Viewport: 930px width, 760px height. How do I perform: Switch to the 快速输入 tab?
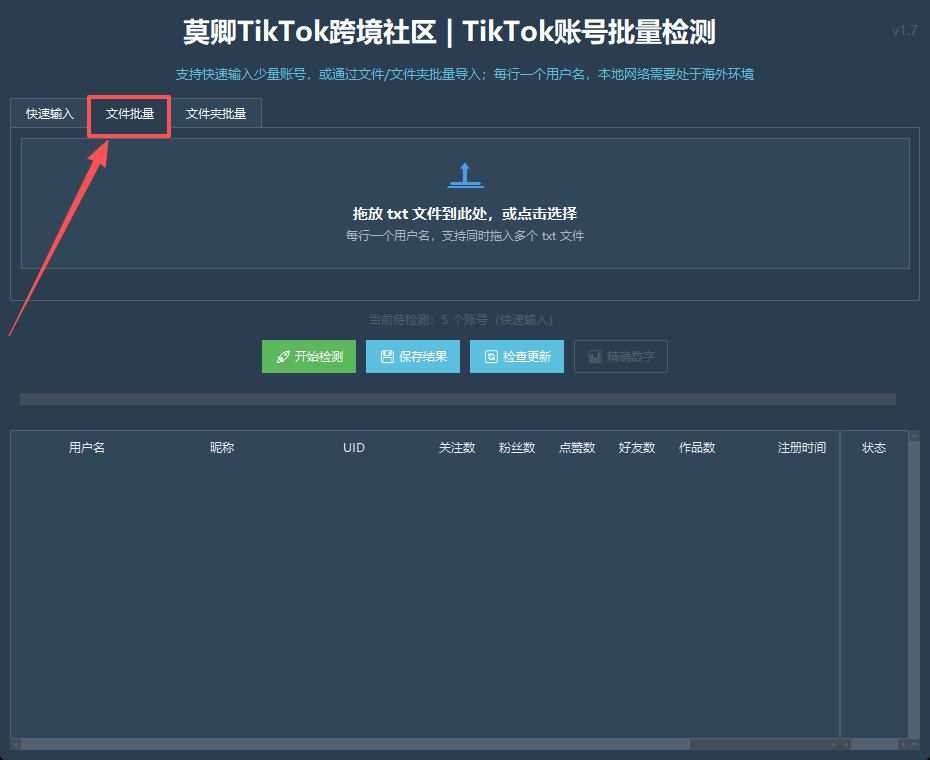50,113
